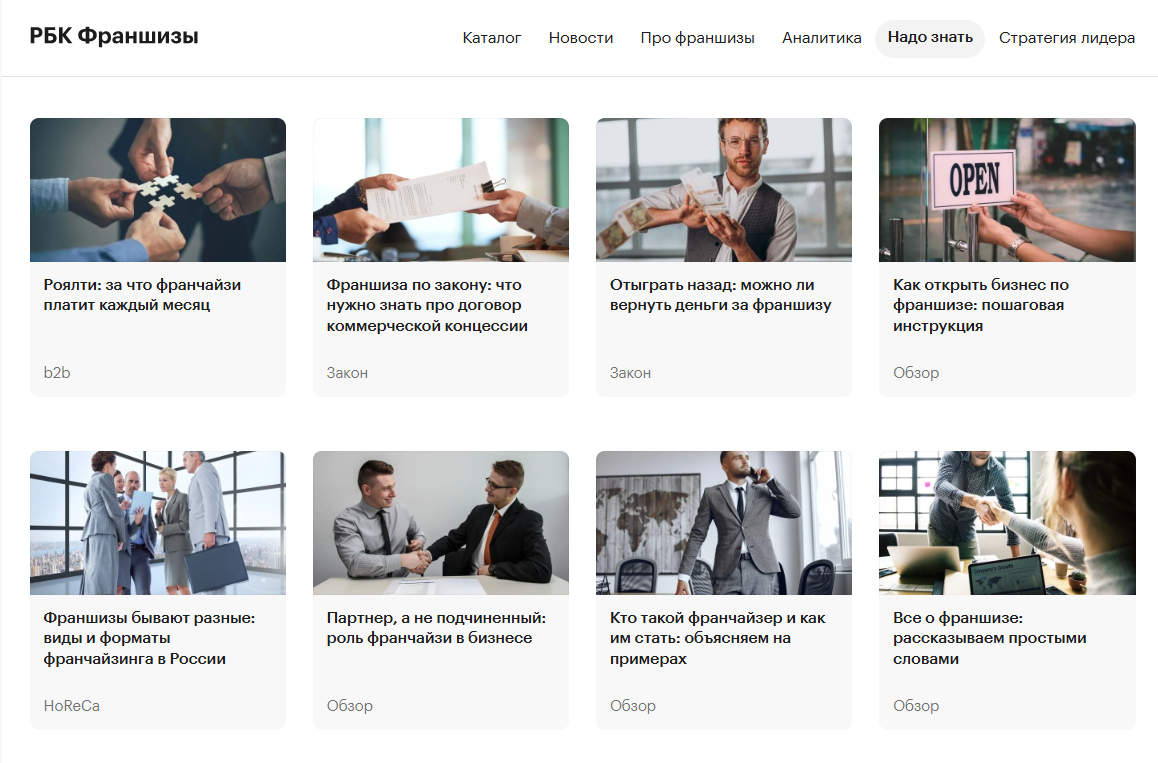1158x763 pixels.
Task: Go to the Новости section
Action: coord(581,38)
